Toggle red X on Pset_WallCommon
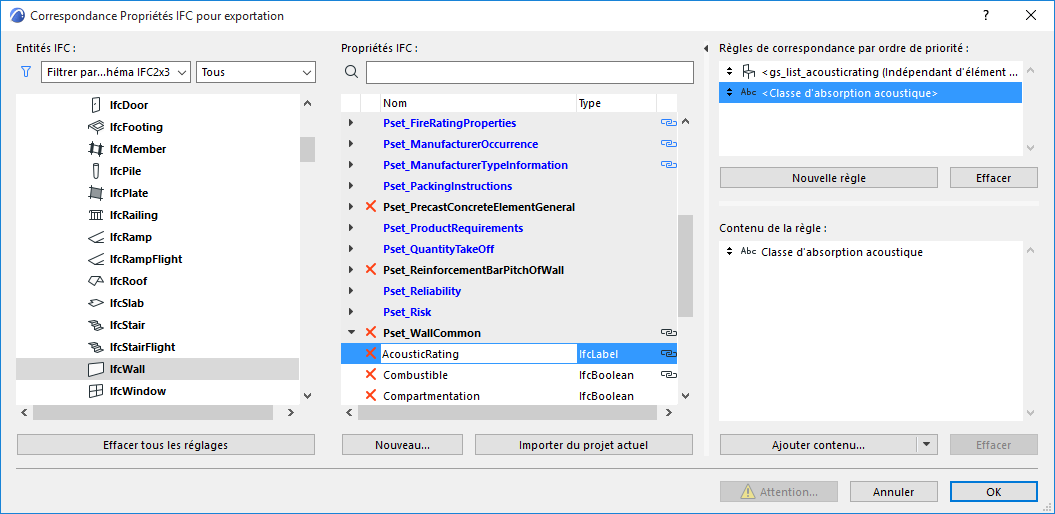1055x514 pixels. (x=370, y=332)
